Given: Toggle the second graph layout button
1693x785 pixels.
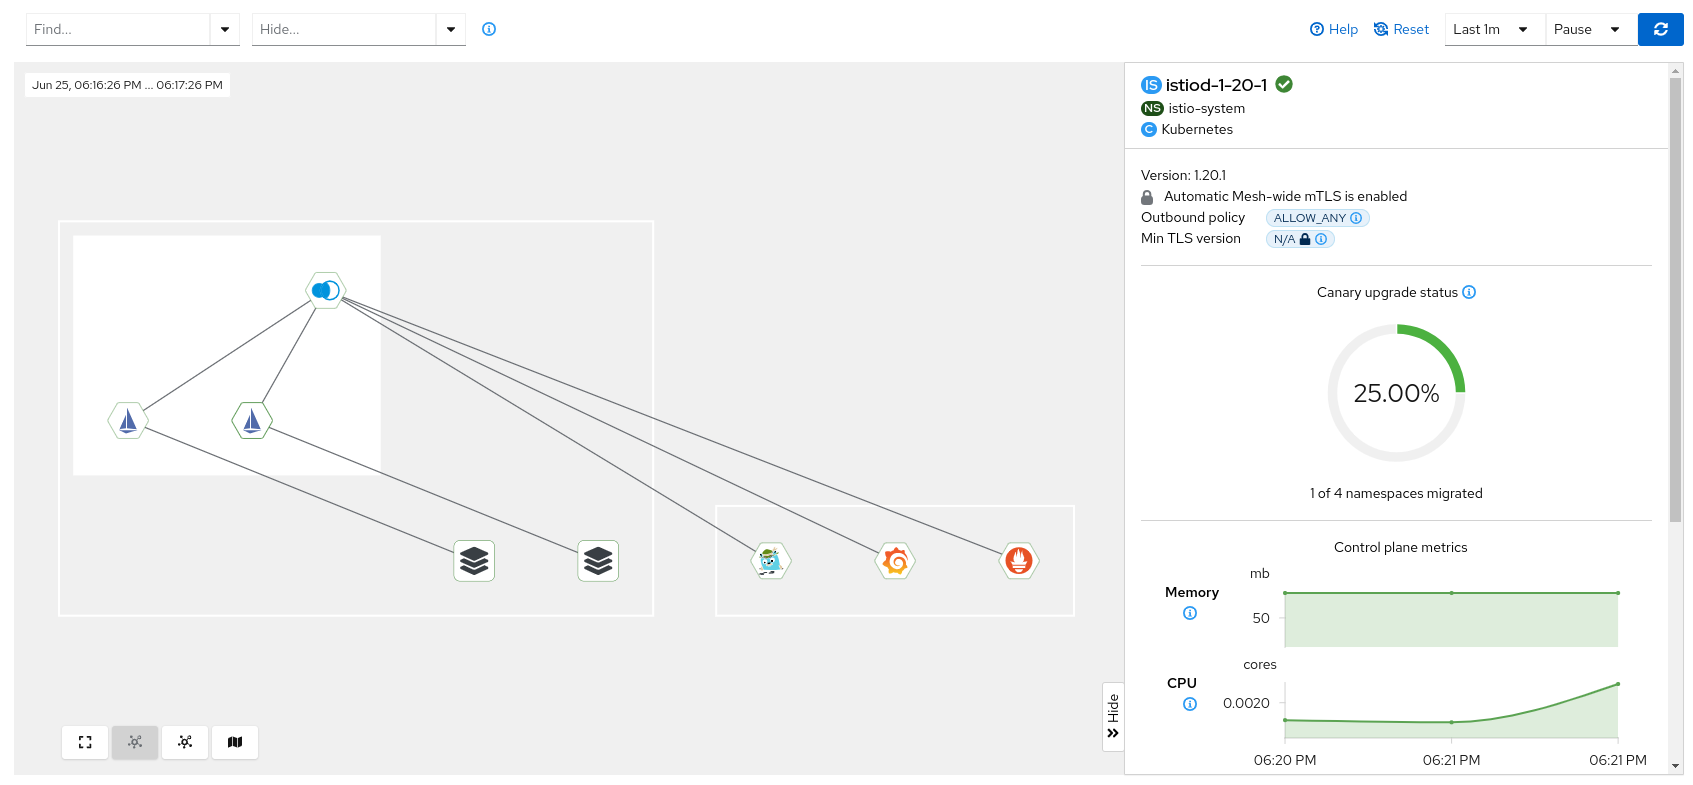Looking at the screenshot, I should tap(185, 742).
